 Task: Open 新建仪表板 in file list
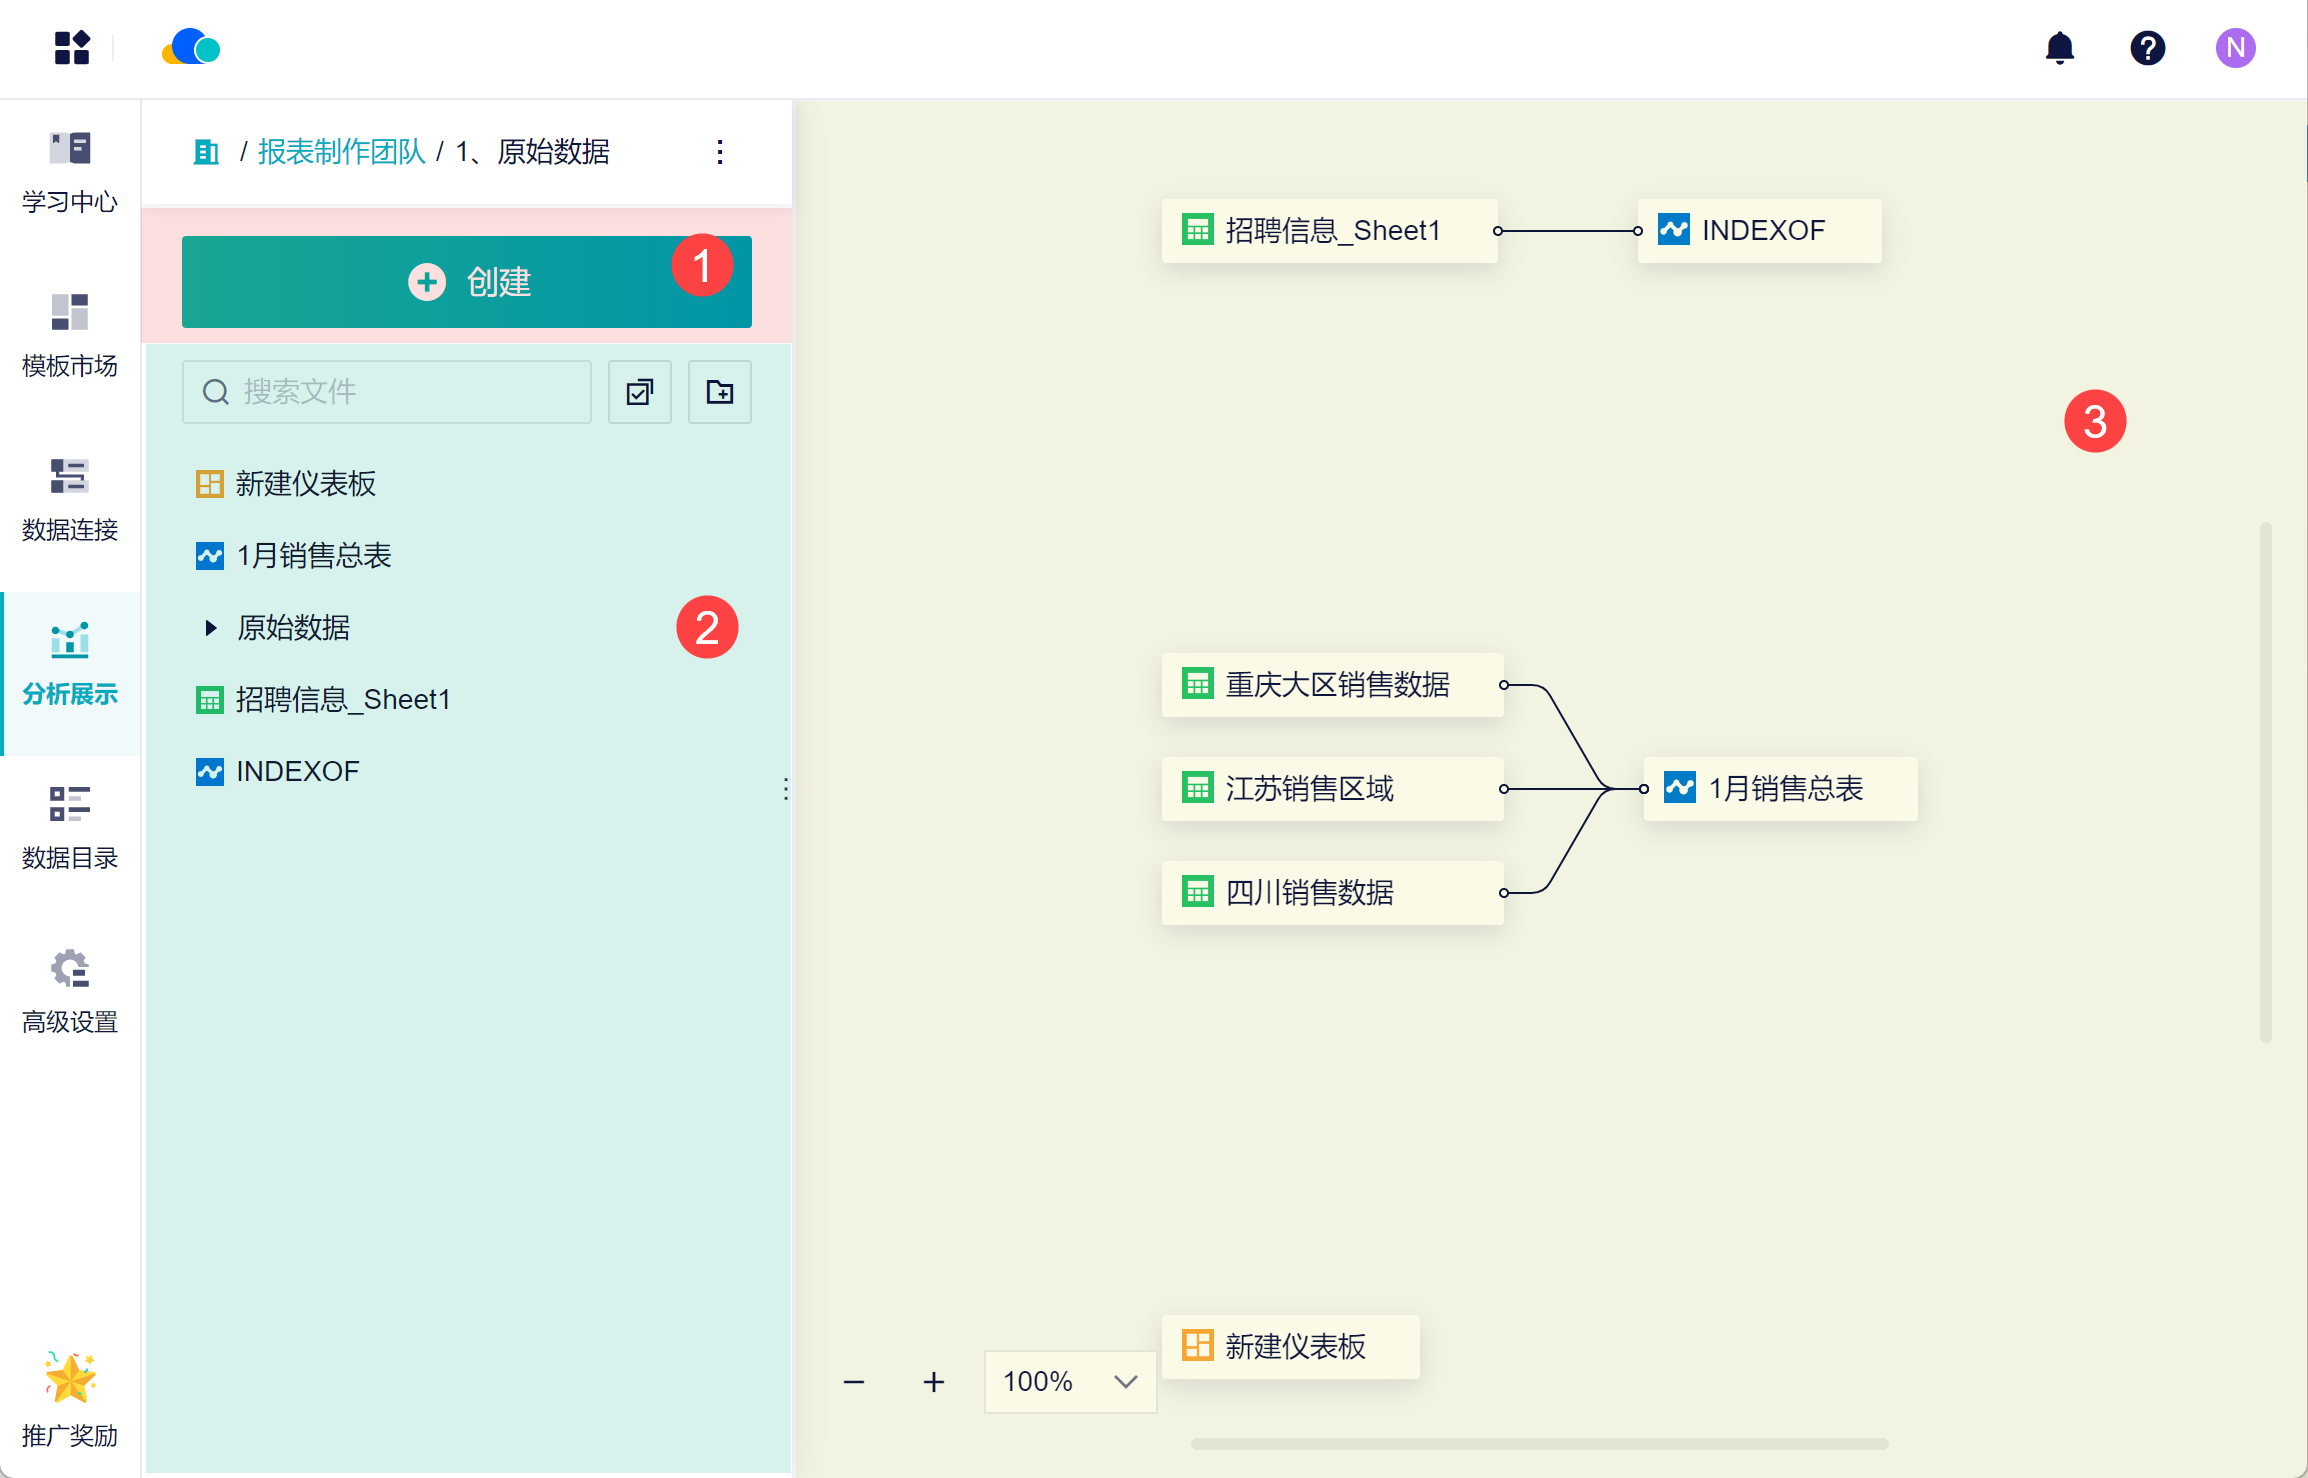pyautogui.click(x=305, y=484)
